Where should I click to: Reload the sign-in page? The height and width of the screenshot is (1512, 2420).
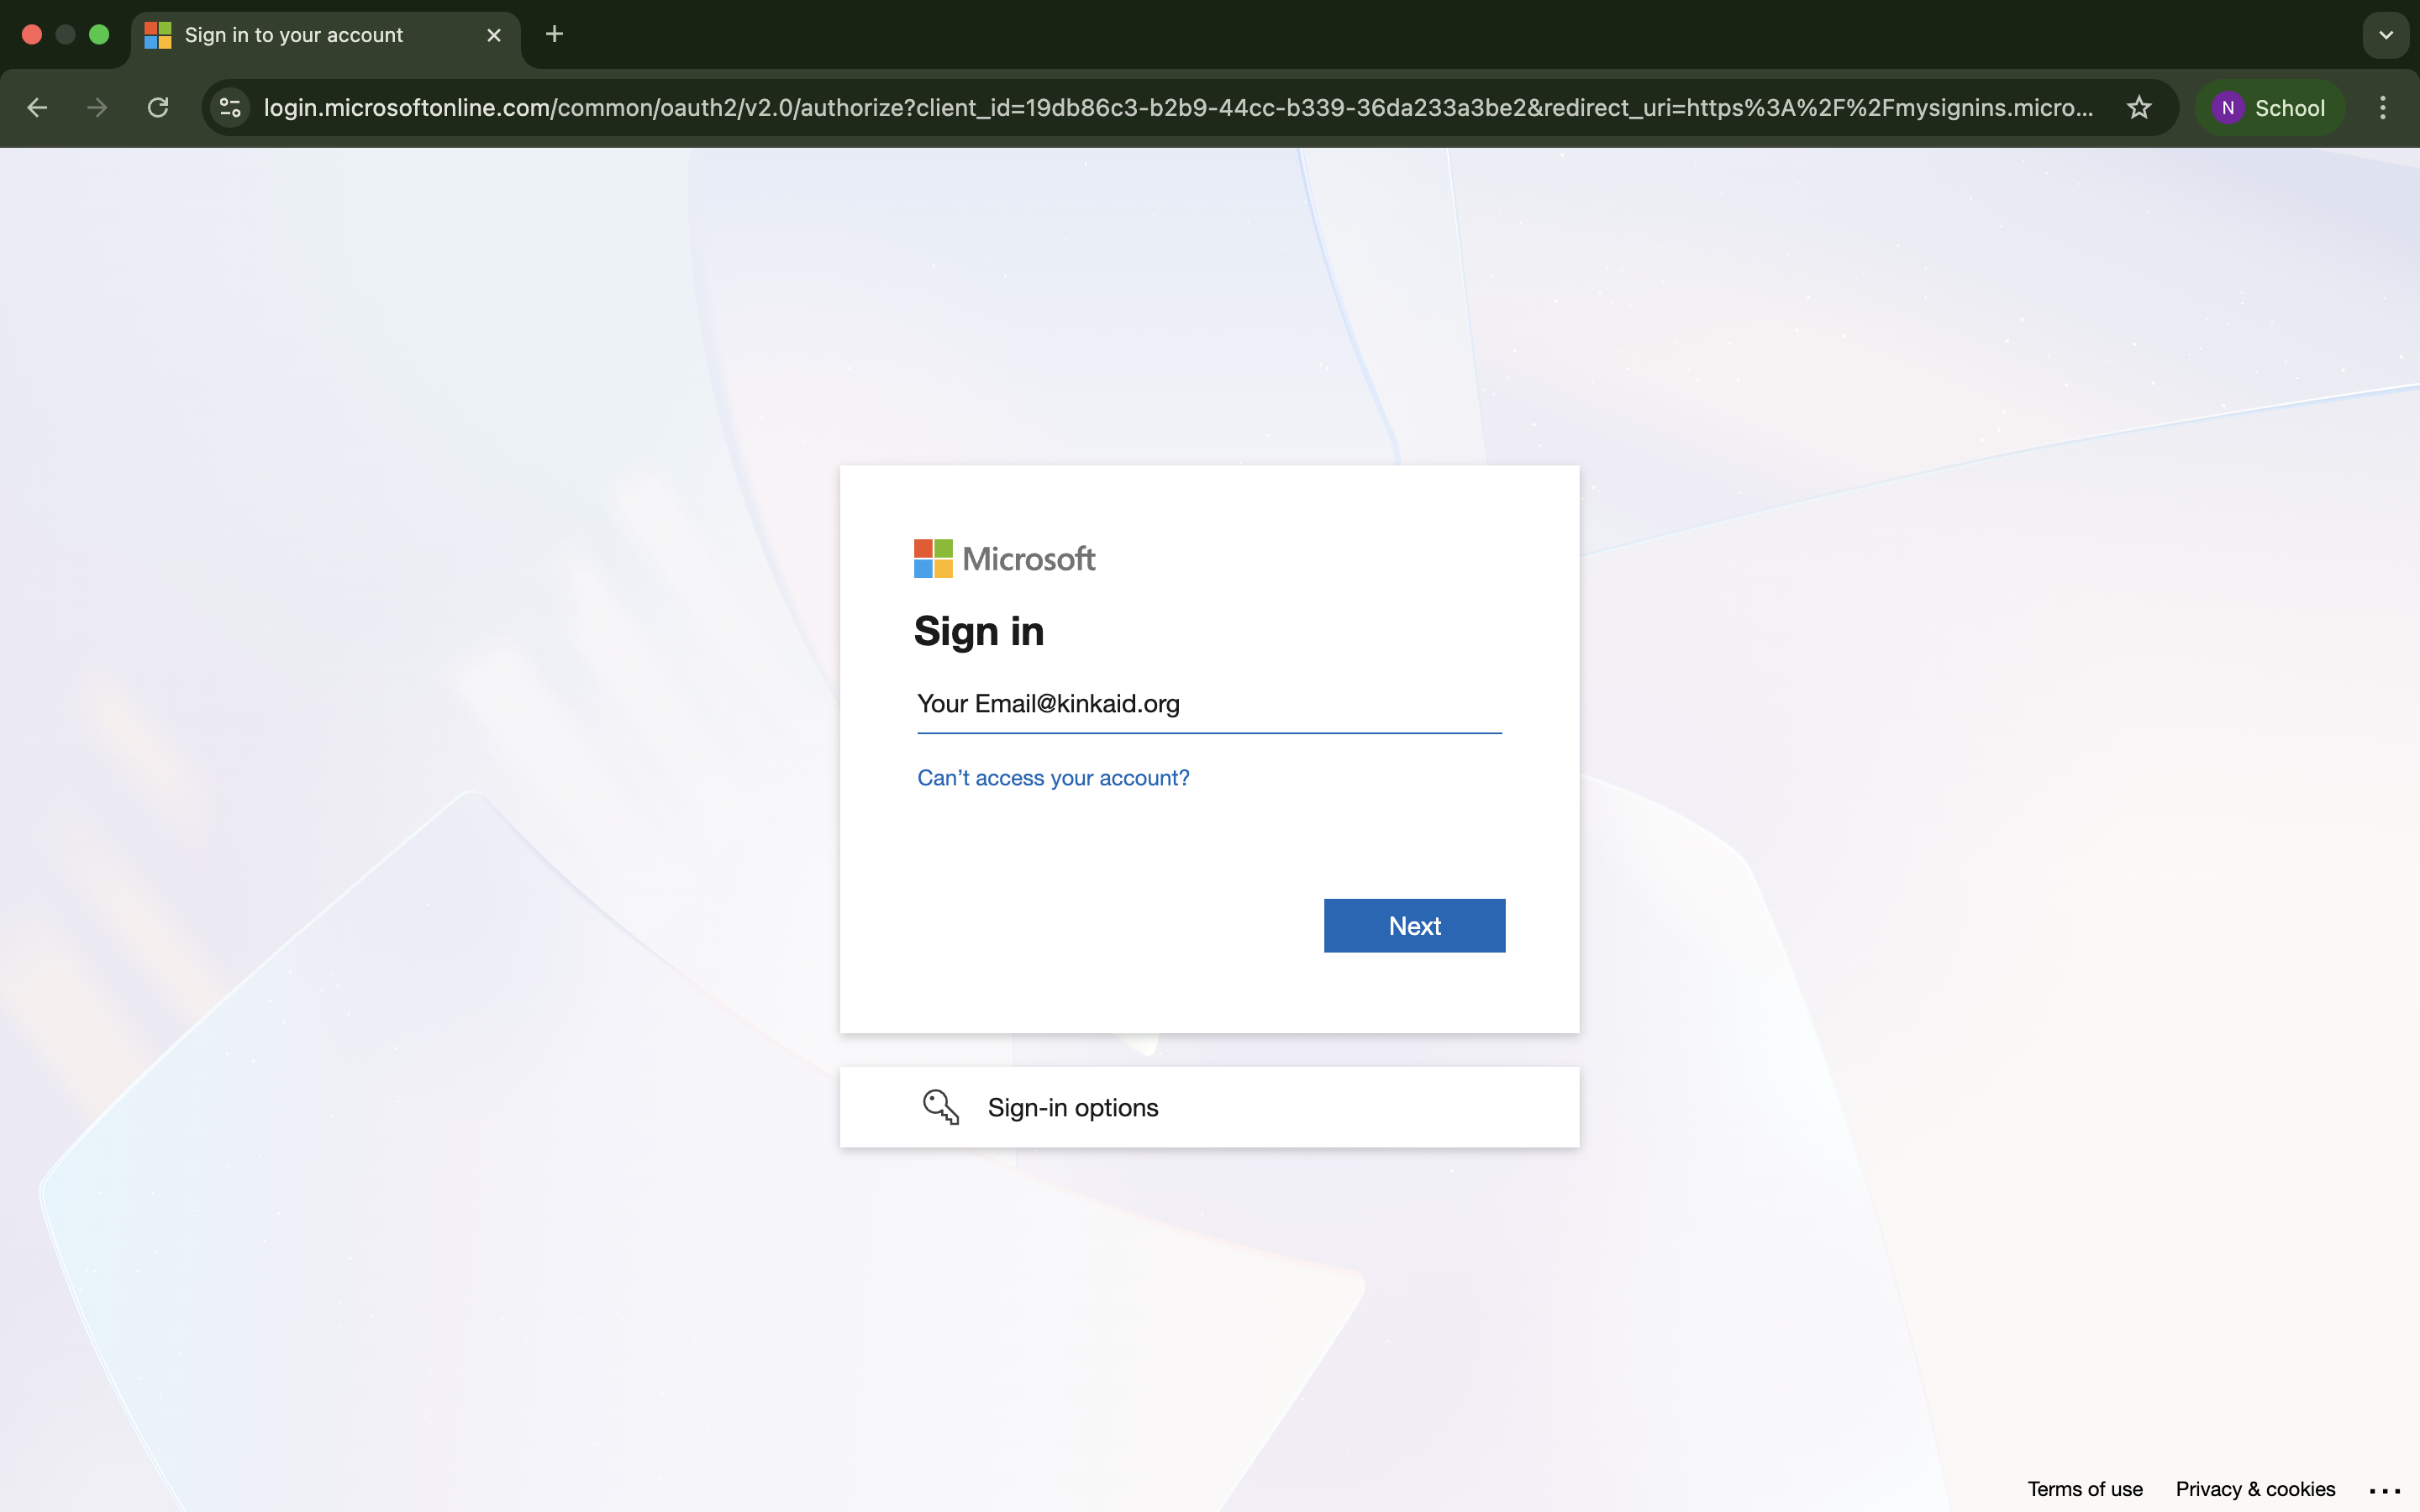(158, 108)
